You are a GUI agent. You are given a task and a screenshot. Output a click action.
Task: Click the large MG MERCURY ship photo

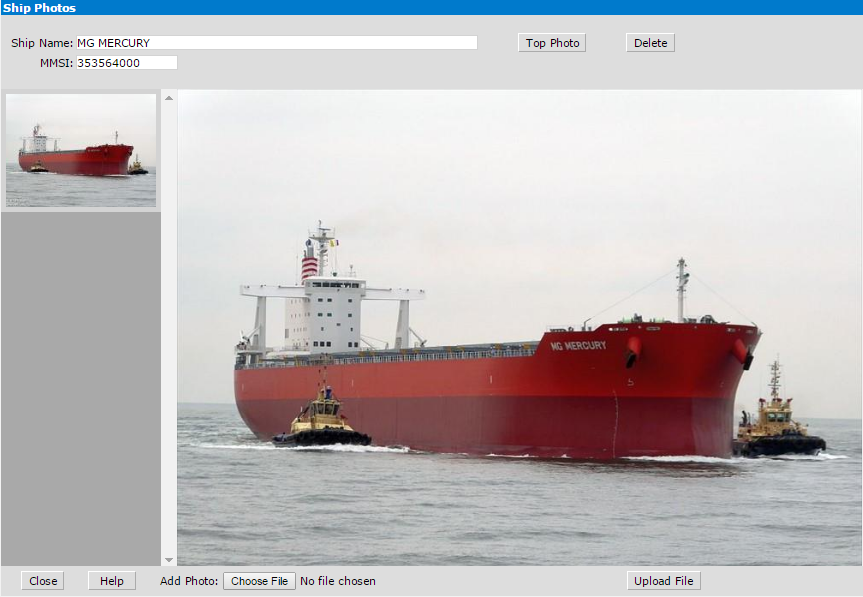pos(520,328)
